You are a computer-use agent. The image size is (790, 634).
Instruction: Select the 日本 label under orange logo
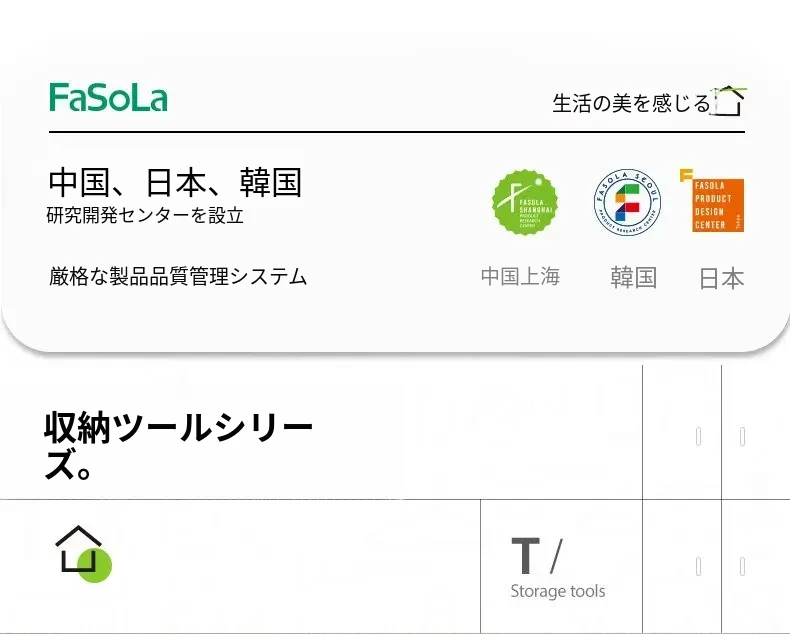coord(721,279)
